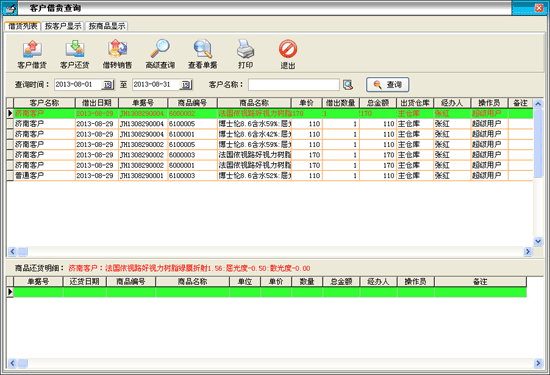Select row with 普通客户 customer
The image size is (550, 375).
(270, 175)
